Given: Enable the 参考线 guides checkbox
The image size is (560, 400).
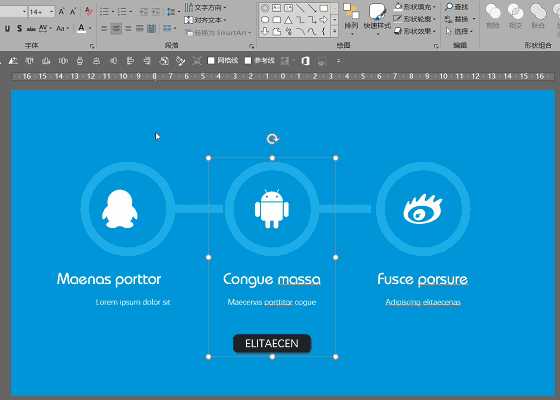Looking at the screenshot, I should click(248, 61).
